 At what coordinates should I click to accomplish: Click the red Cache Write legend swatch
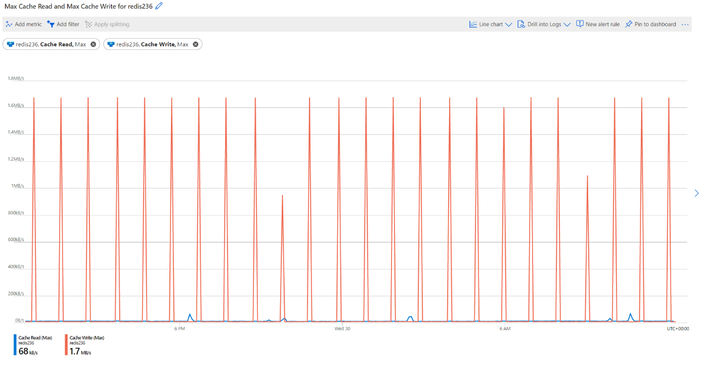coord(66,345)
